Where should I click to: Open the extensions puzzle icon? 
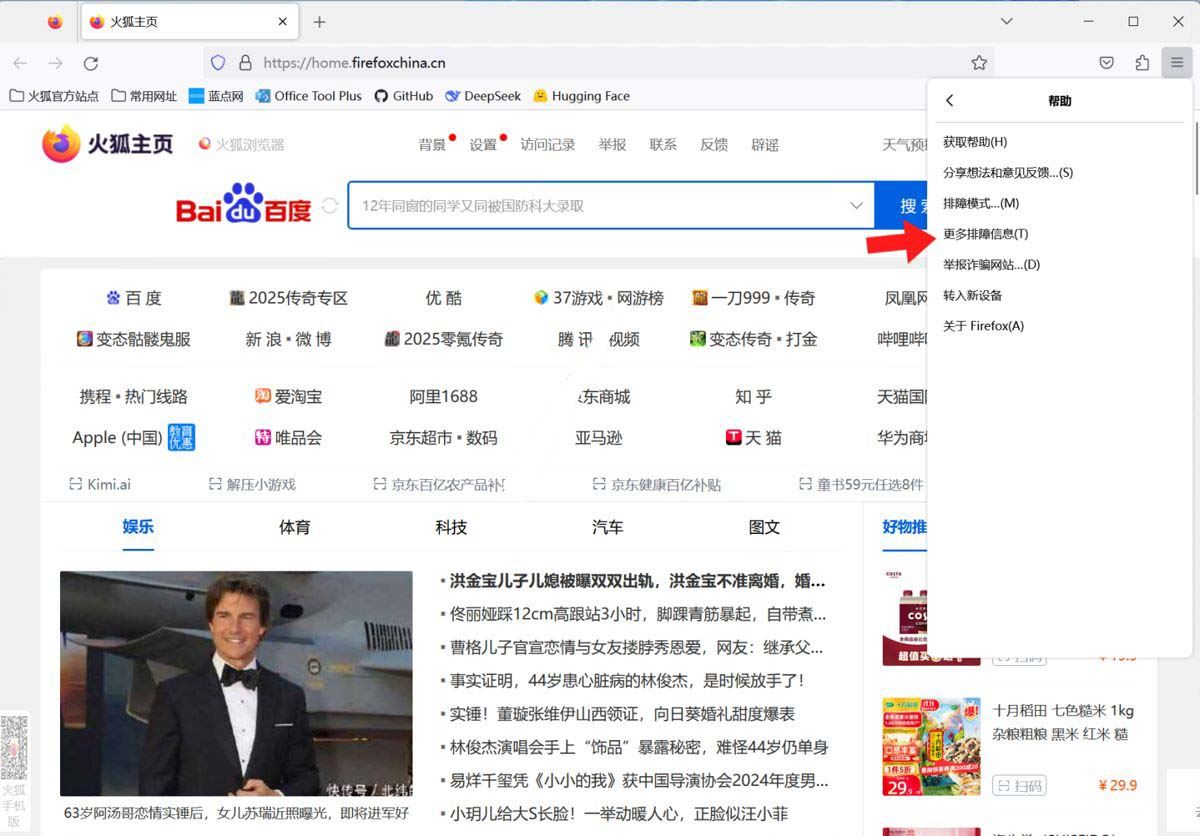pyautogui.click(x=1142, y=63)
